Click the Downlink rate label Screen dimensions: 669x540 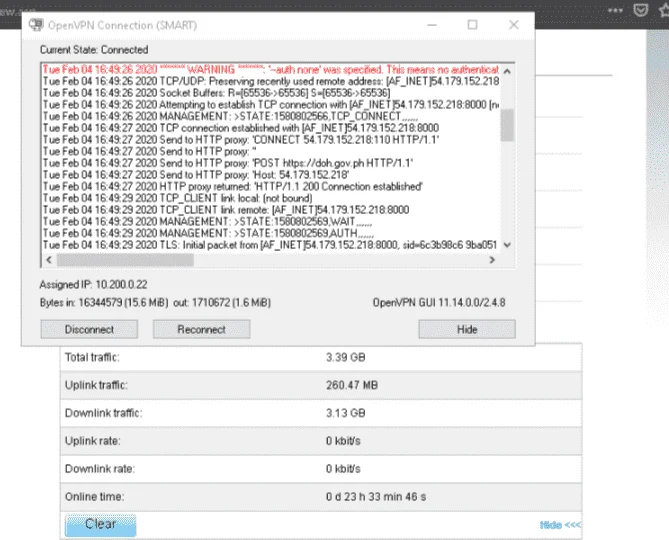[x=99, y=469]
